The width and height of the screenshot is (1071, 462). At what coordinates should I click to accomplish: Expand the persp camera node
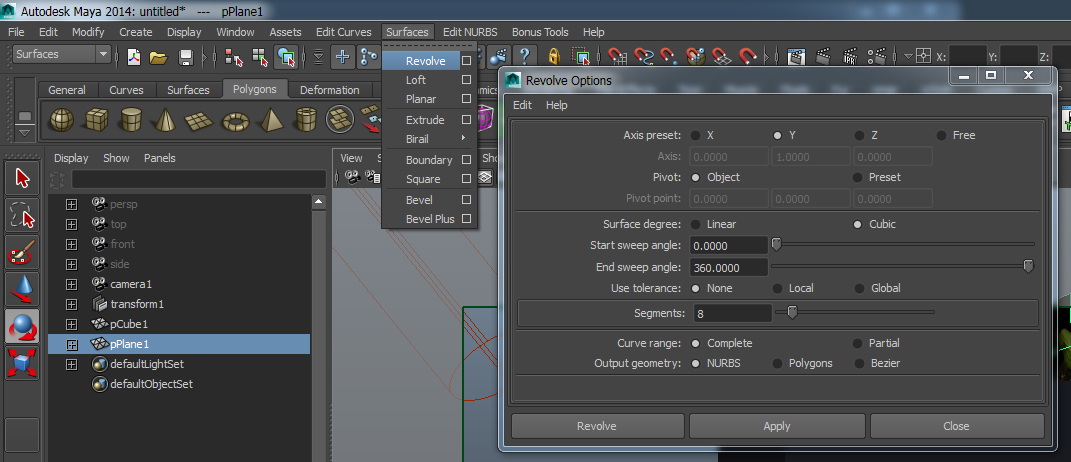pyautogui.click(x=72, y=204)
